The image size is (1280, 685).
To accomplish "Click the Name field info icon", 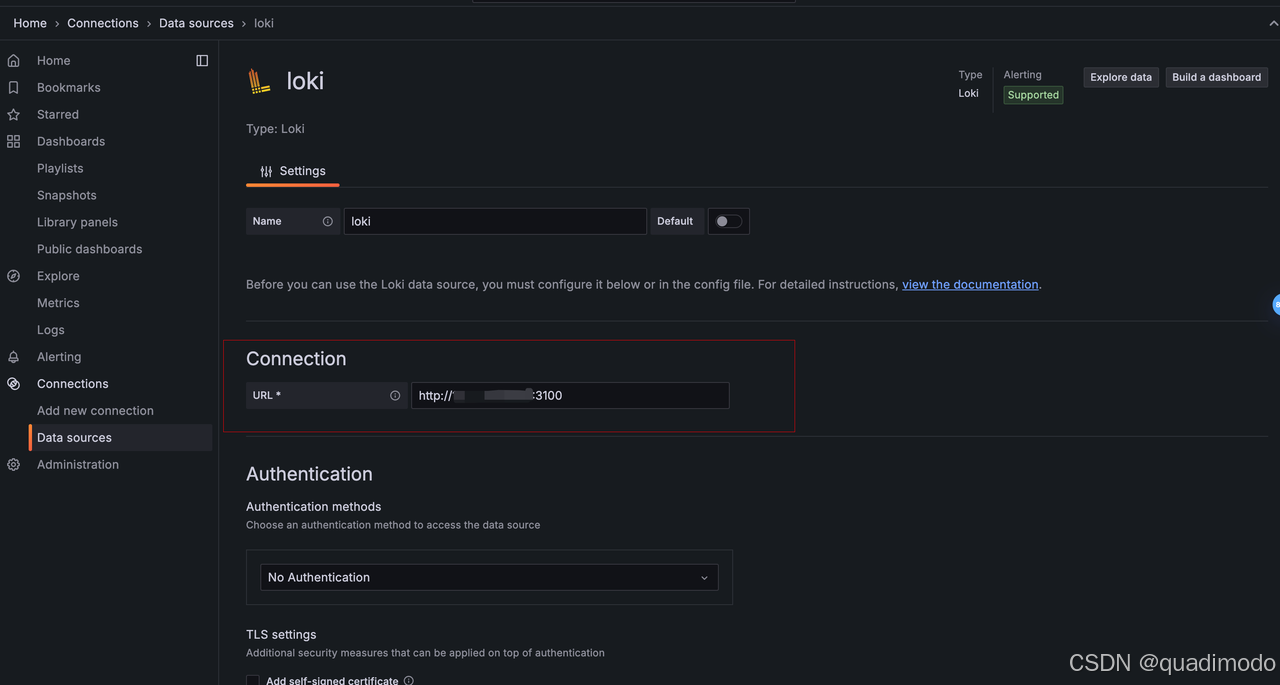I will 327,221.
